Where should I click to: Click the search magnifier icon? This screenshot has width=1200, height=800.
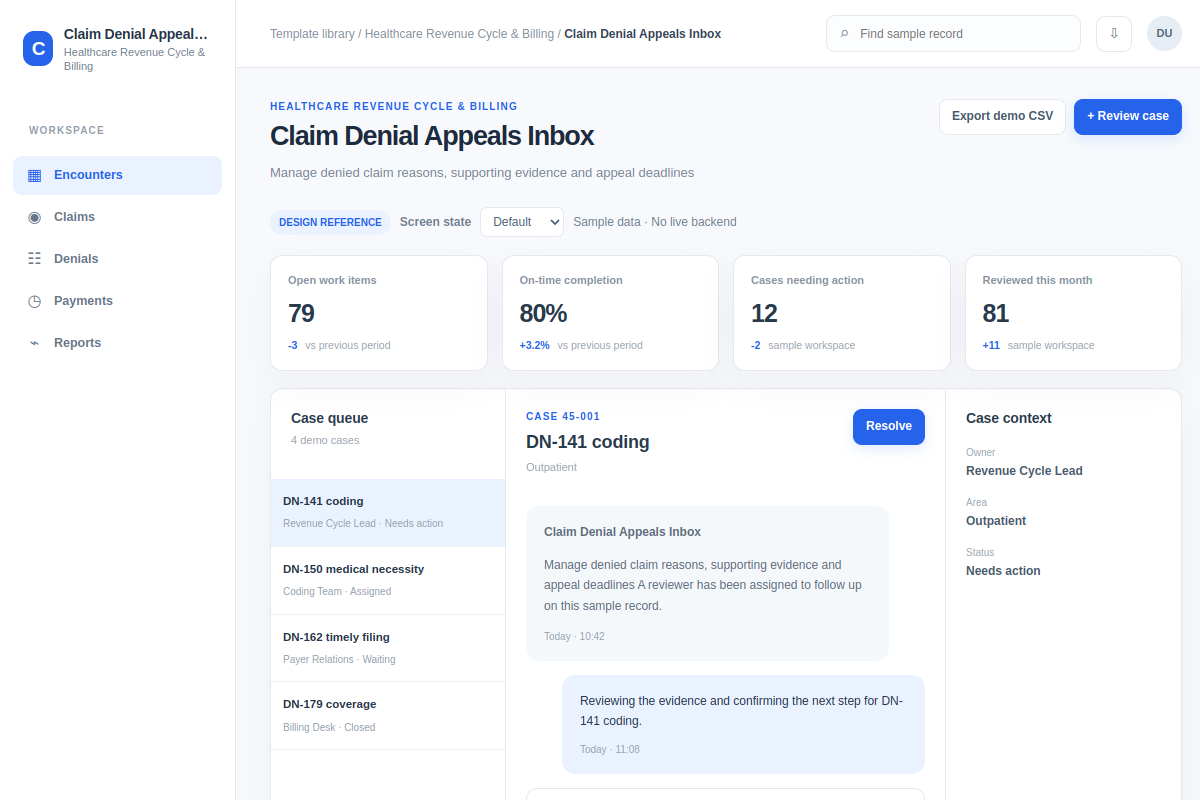(845, 34)
